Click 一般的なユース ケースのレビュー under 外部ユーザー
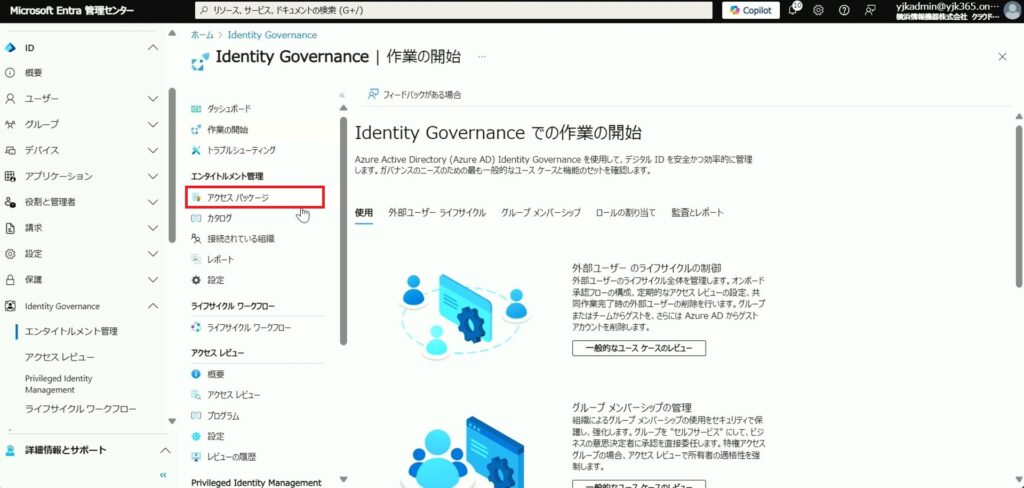Screen dimensions: 1024x488 (639, 348)
